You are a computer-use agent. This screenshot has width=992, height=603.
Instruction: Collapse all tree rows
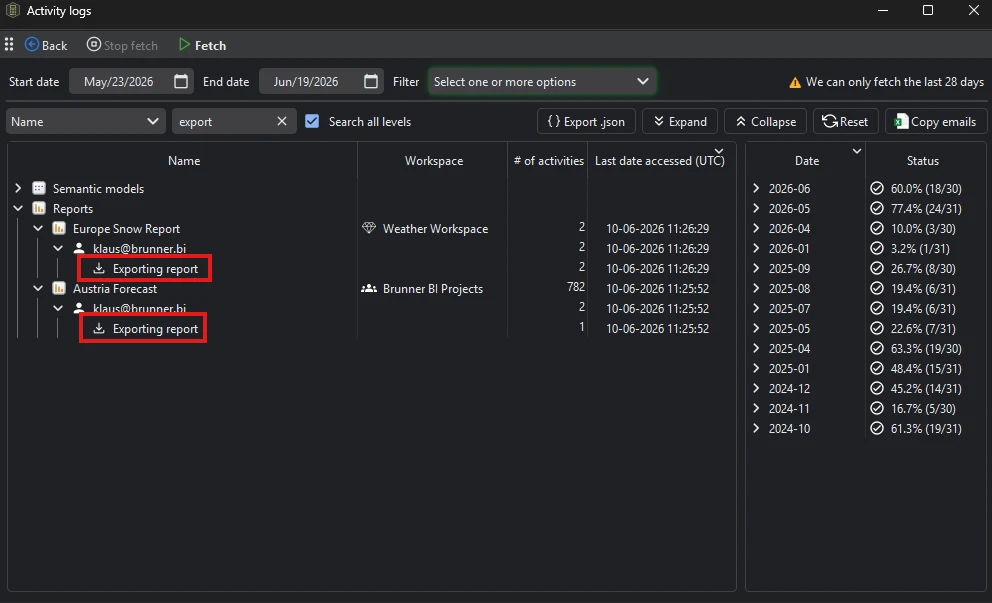coord(766,121)
